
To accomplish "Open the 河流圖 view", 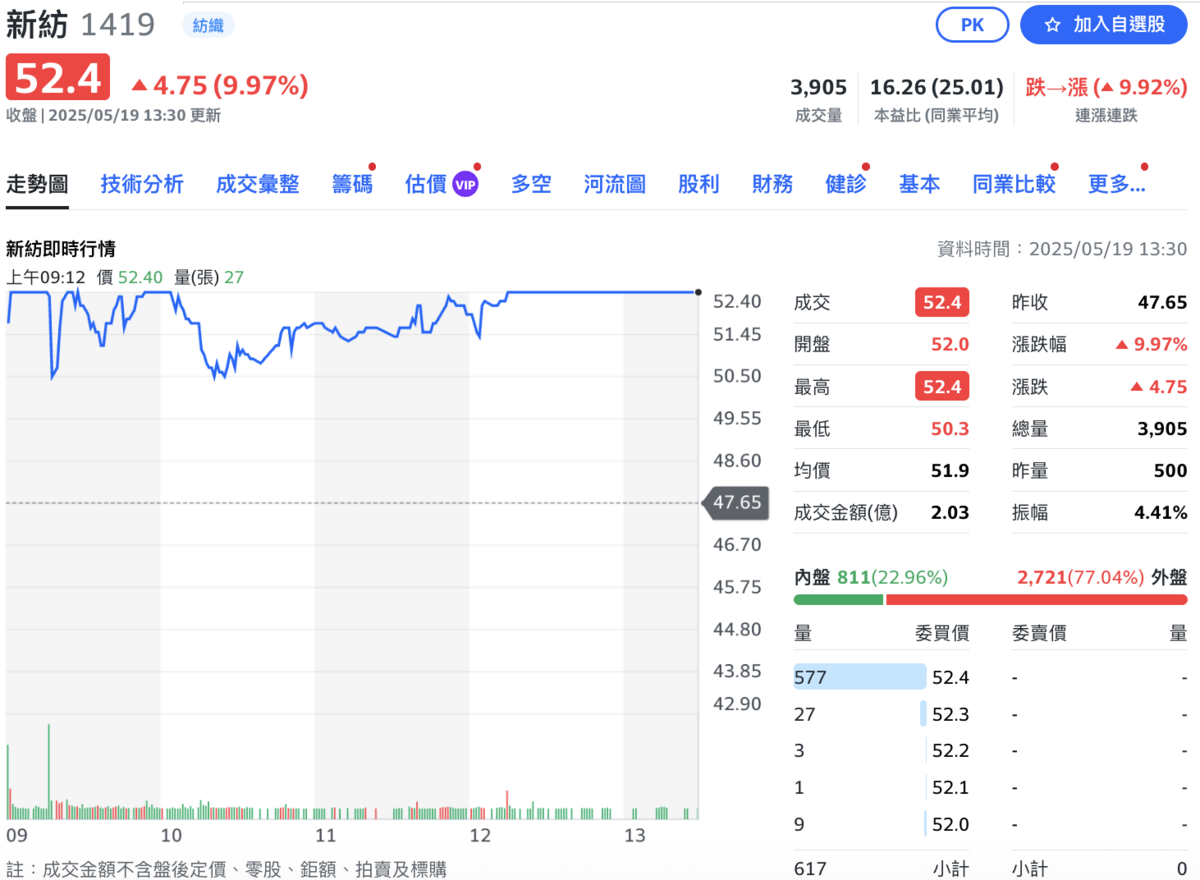I will 614,182.
